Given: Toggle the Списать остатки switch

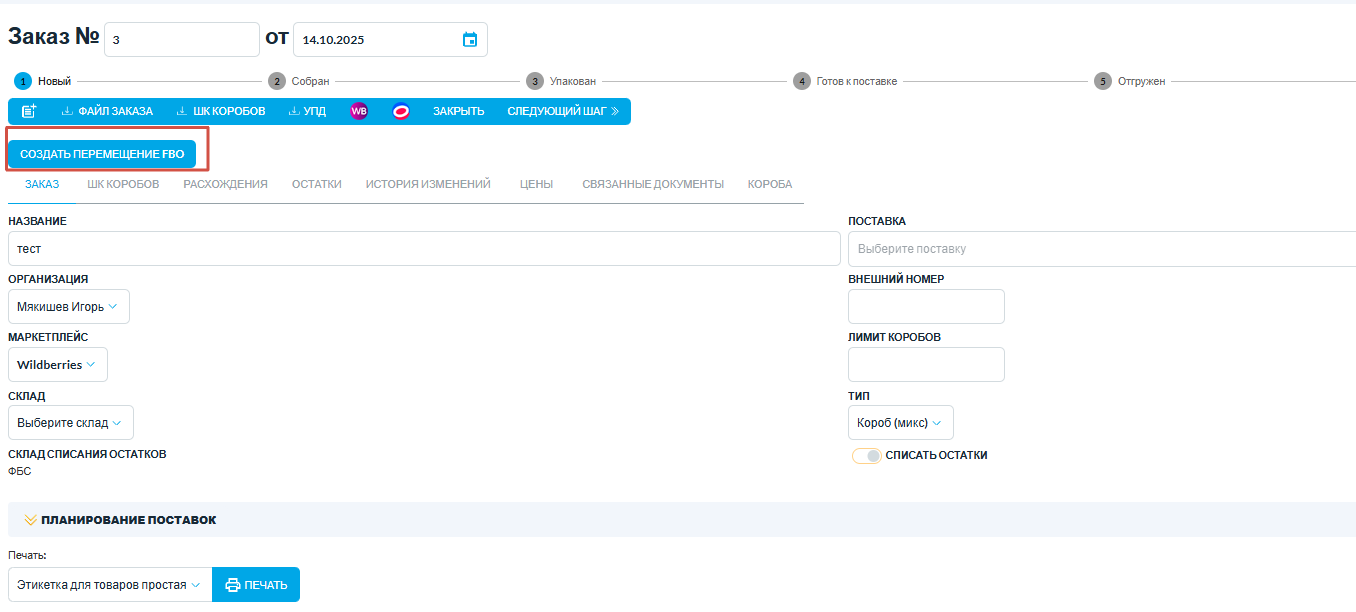Looking at the screenshot, I should [x=867, y=455].
